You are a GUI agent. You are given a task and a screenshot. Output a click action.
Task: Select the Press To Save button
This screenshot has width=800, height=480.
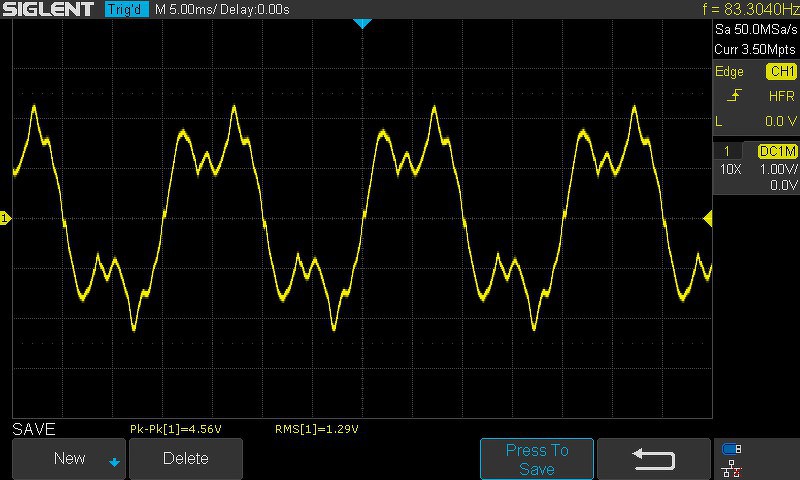537,459
